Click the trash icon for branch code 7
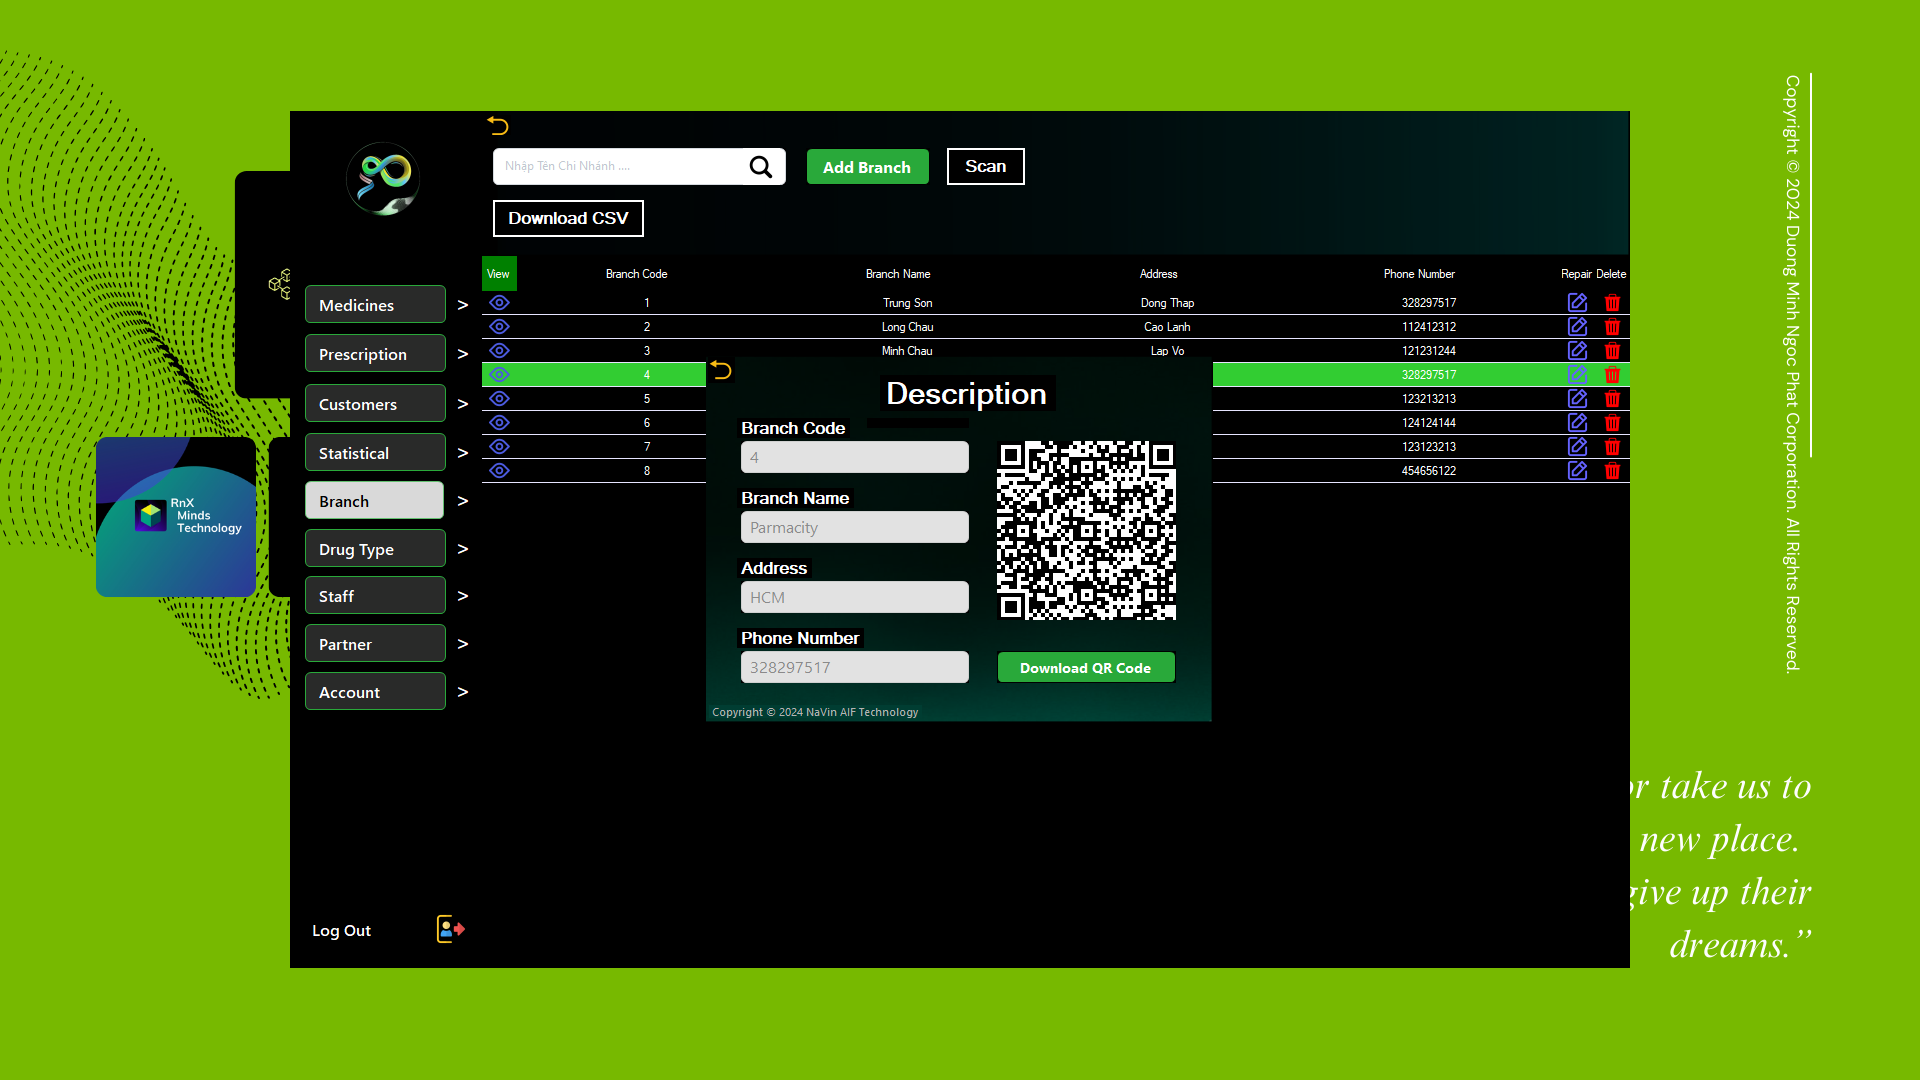 coord(1612,447)
